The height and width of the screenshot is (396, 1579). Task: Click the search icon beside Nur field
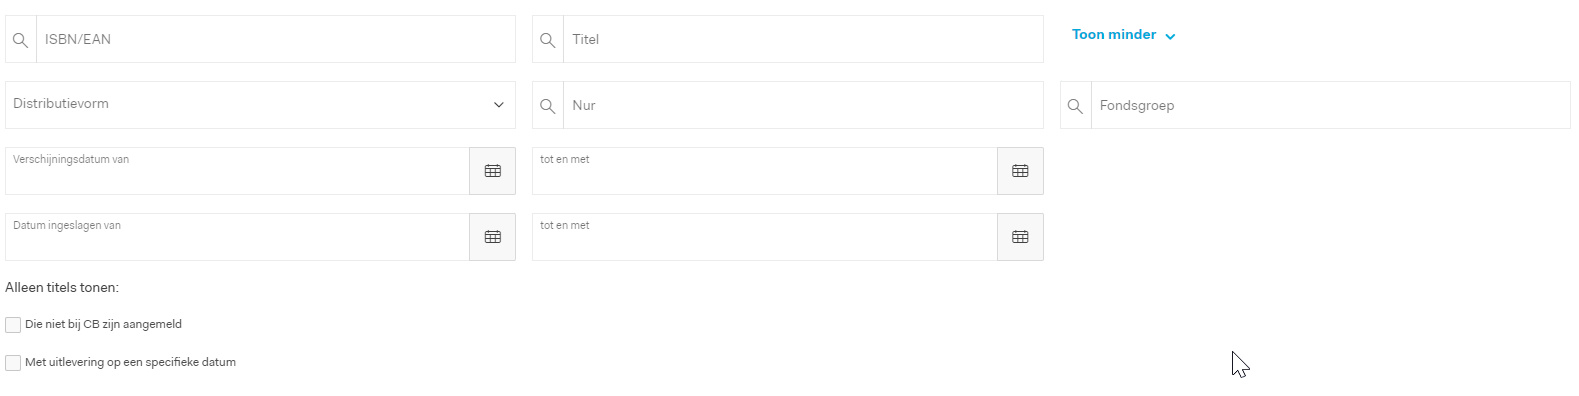pos(547,106)
